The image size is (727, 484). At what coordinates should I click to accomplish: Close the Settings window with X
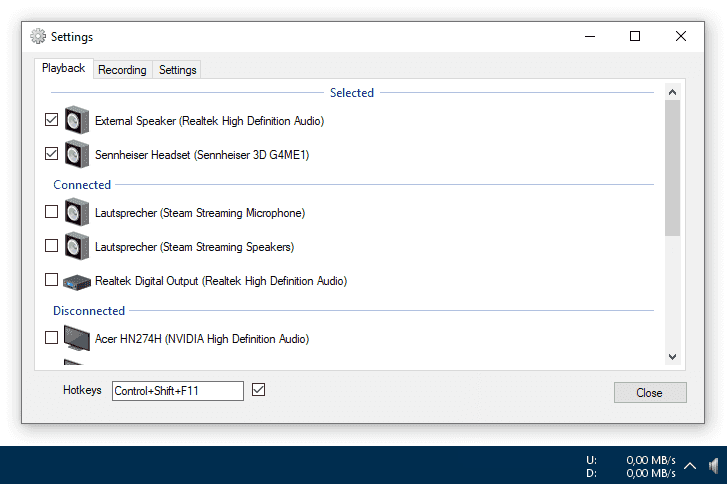pos(681,36)
